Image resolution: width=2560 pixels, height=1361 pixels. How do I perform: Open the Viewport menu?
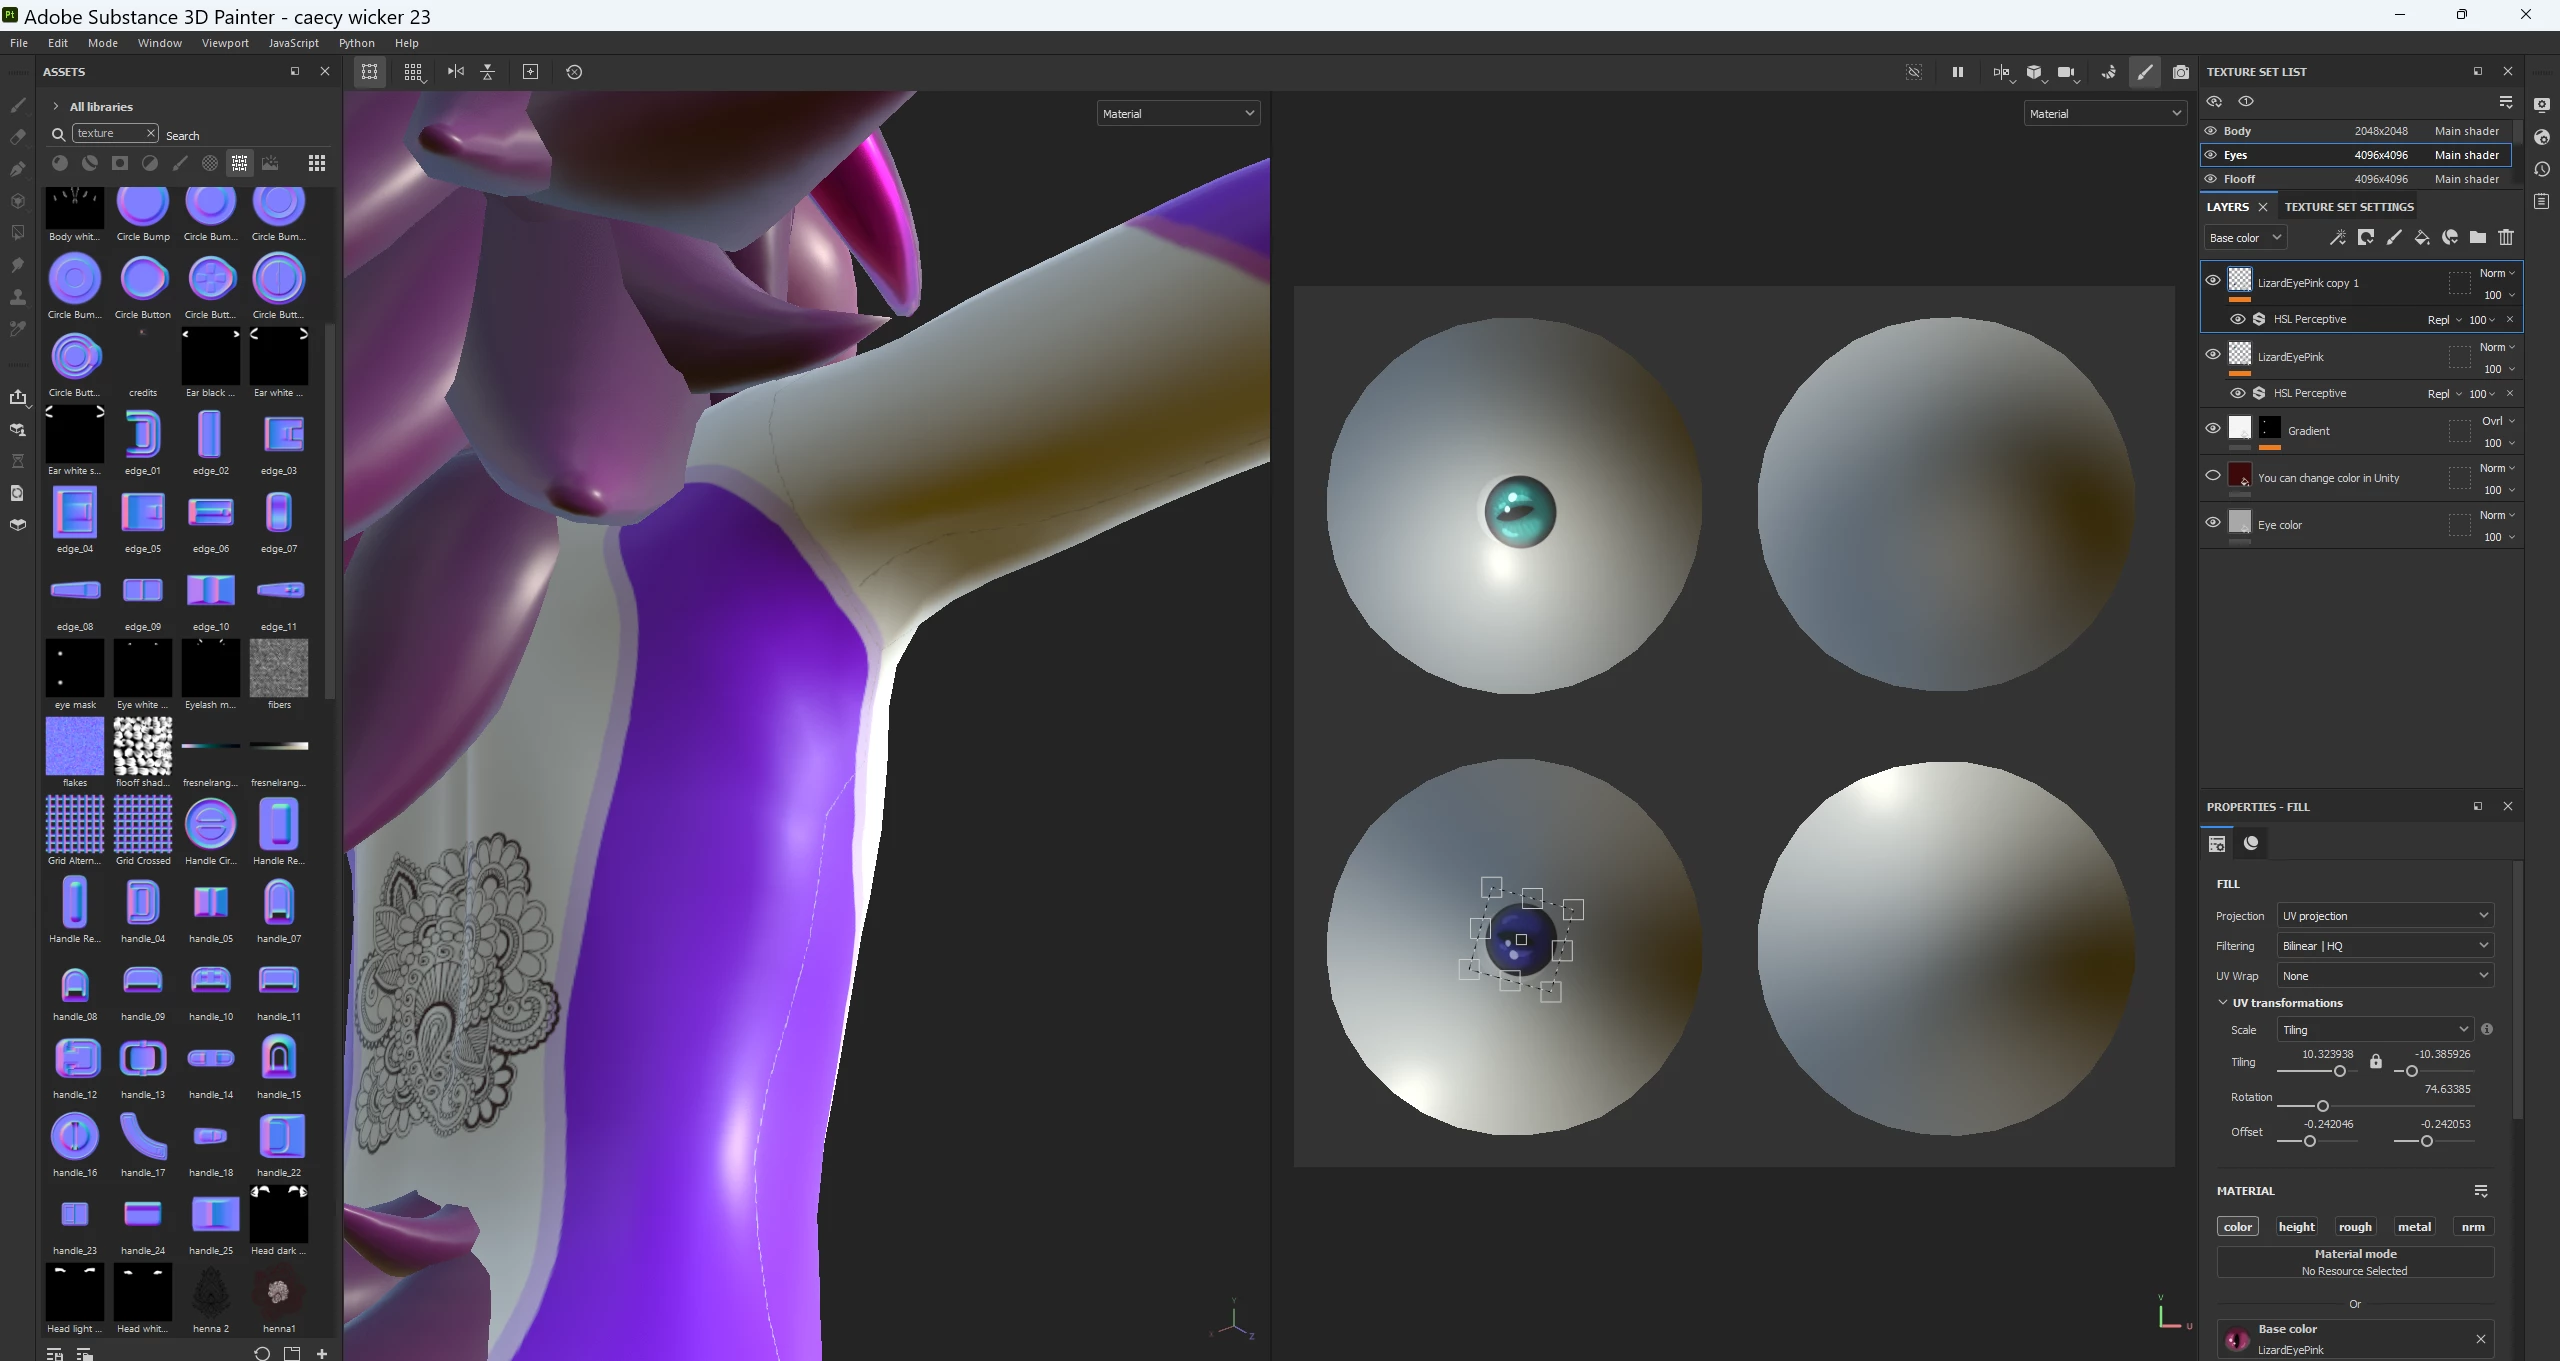[225, 43]
